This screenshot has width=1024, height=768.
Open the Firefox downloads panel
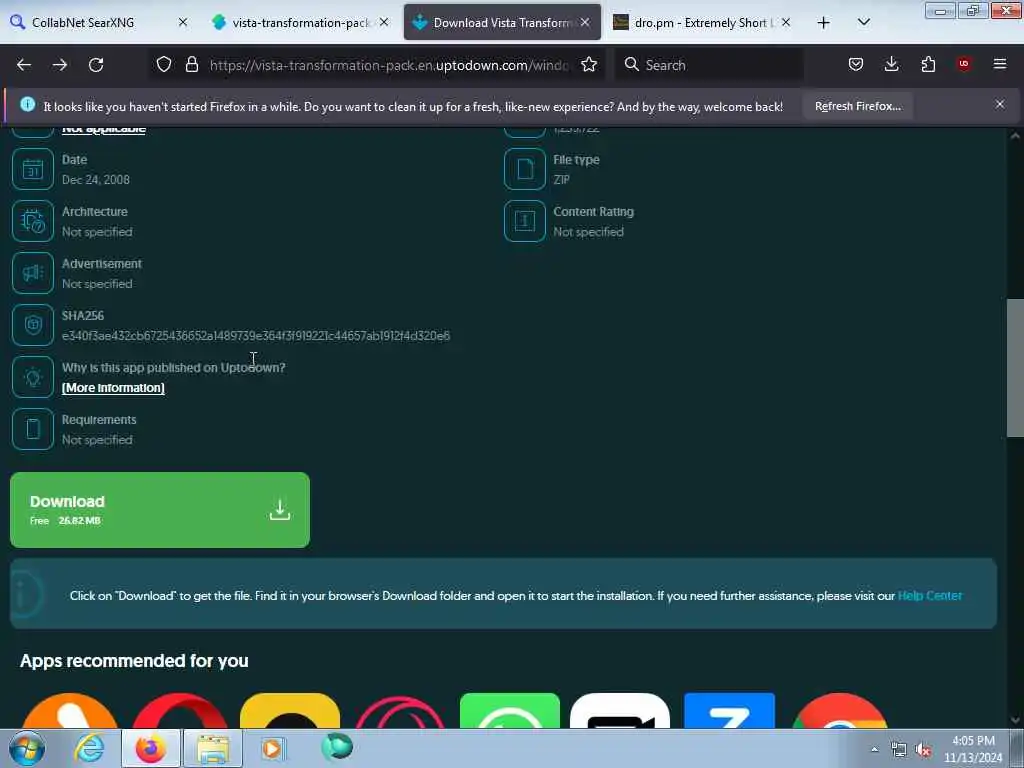pyautogui.click(x=891, y=64)
